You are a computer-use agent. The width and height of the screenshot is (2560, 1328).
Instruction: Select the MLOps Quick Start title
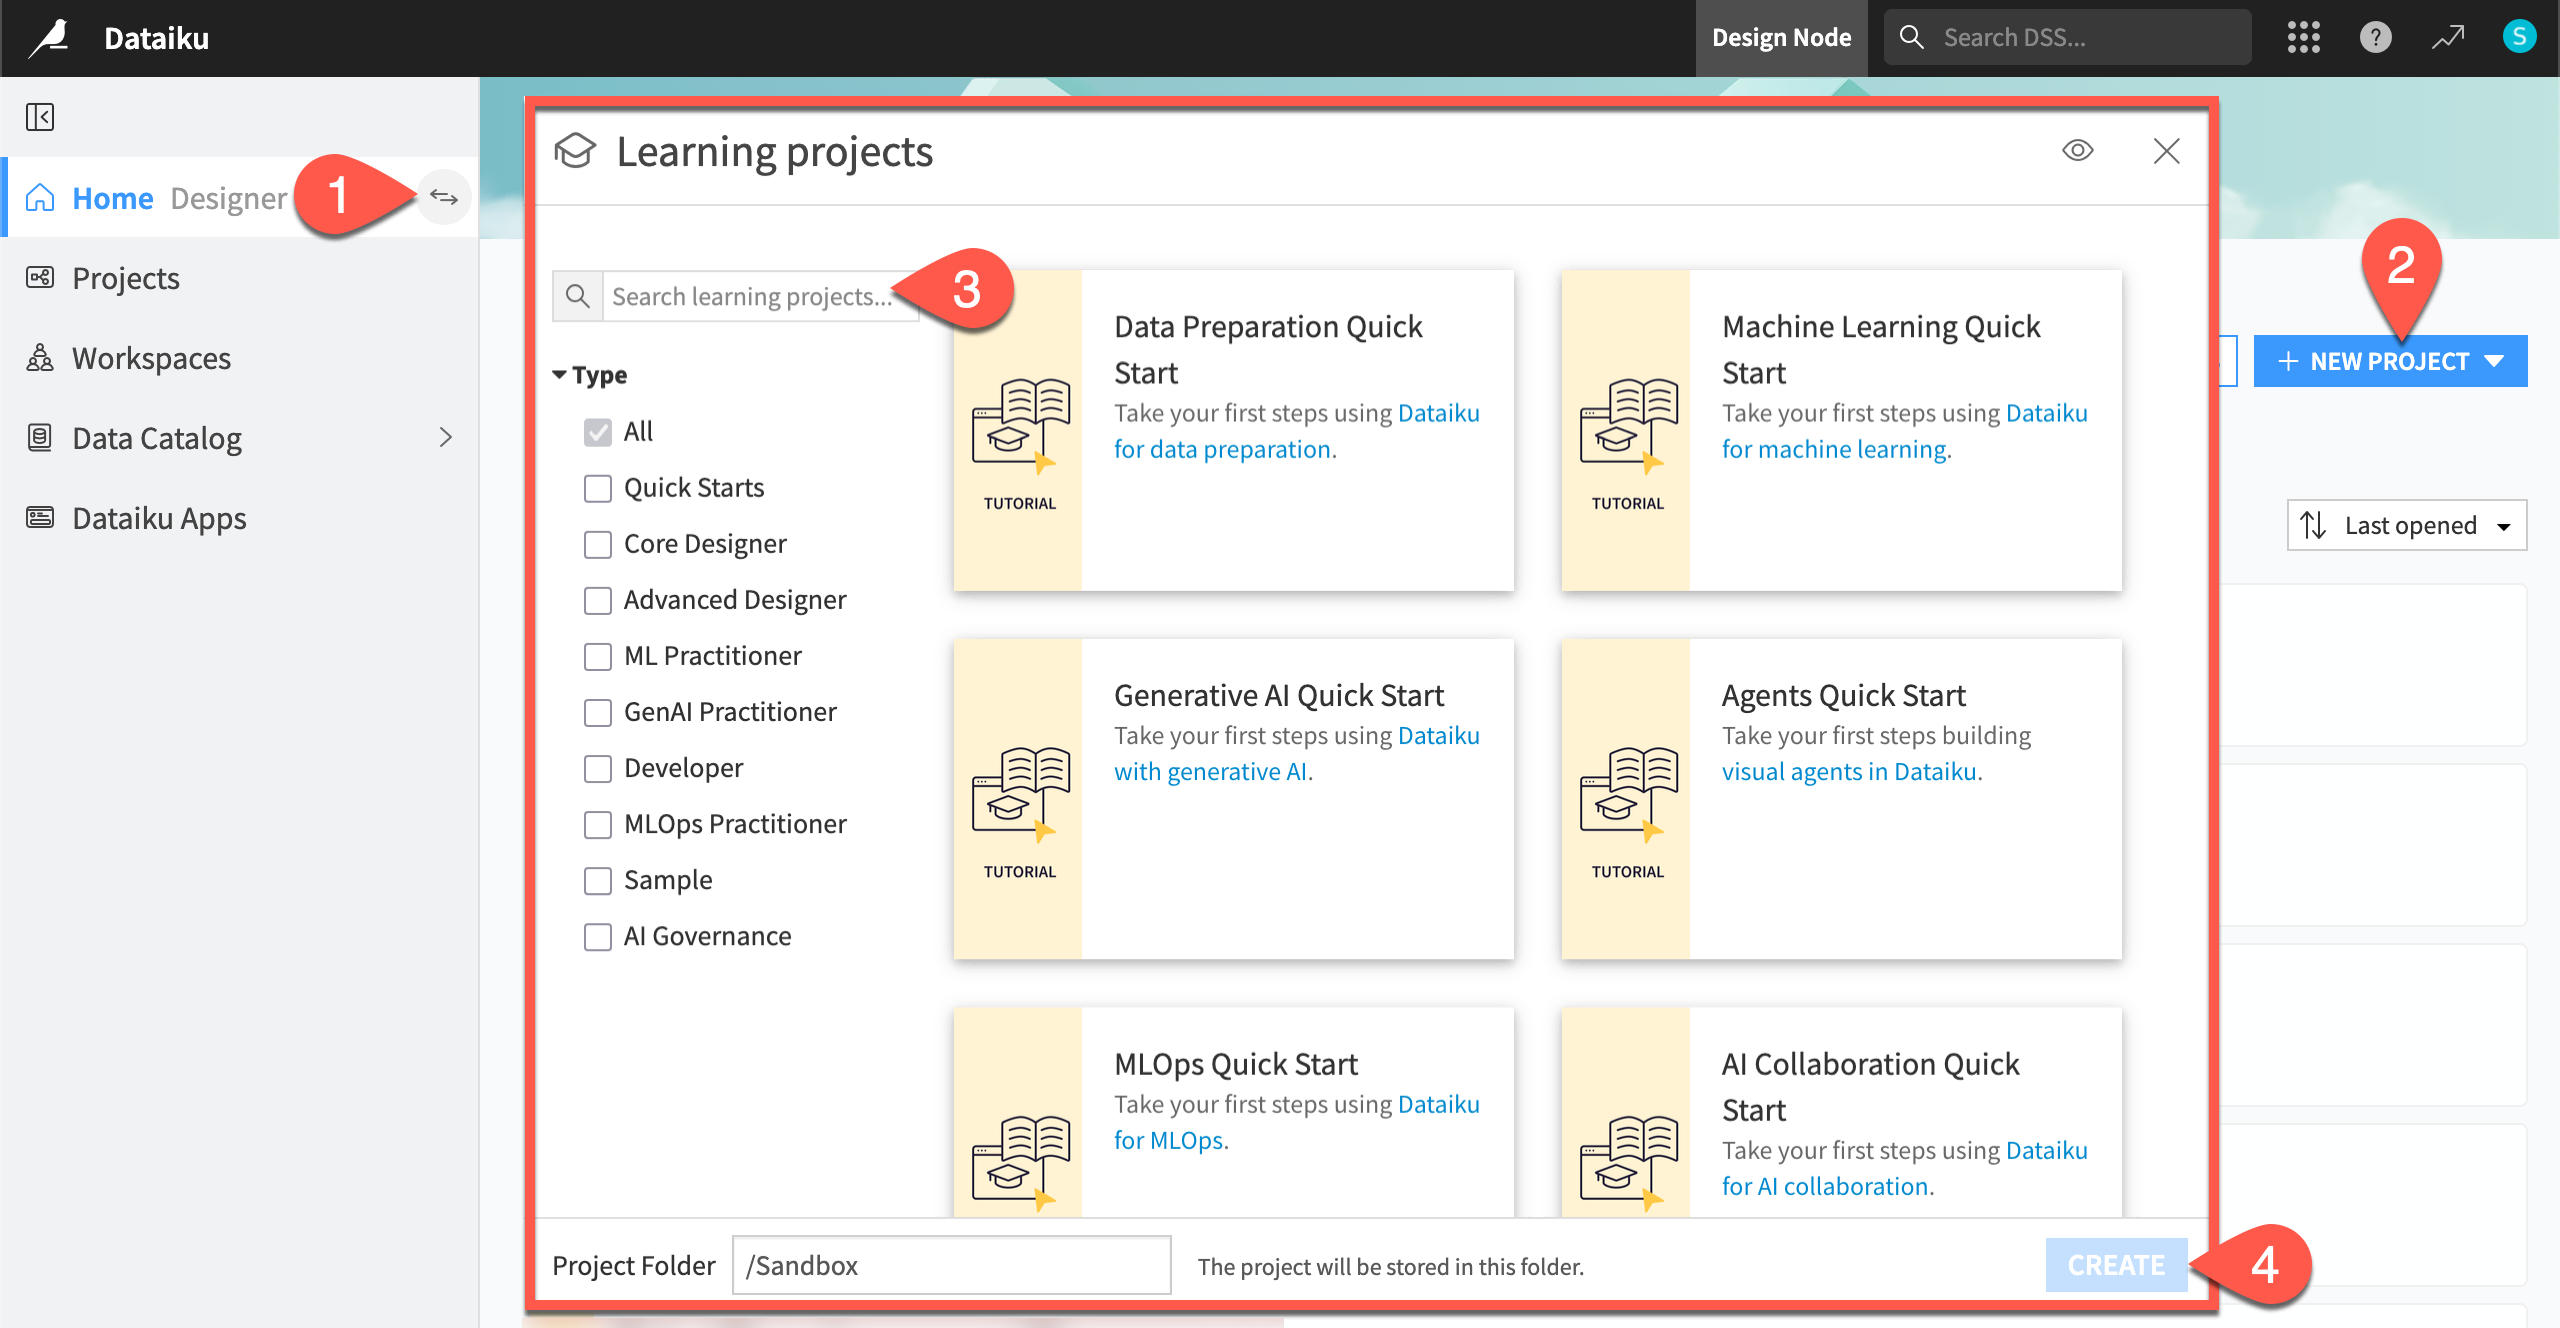pos(1236,1064)
